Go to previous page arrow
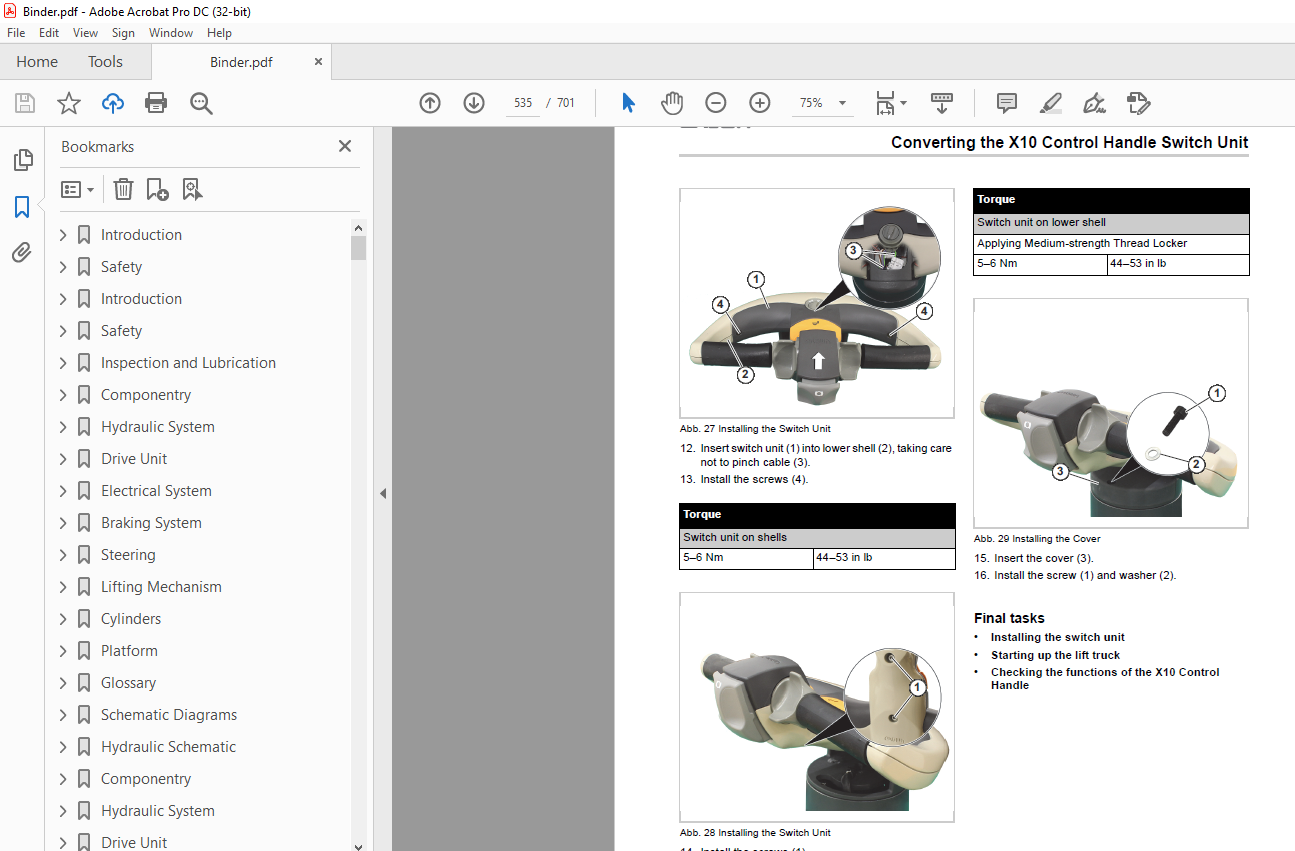The width and height of the screenshot is (1295, 851). 430,103
